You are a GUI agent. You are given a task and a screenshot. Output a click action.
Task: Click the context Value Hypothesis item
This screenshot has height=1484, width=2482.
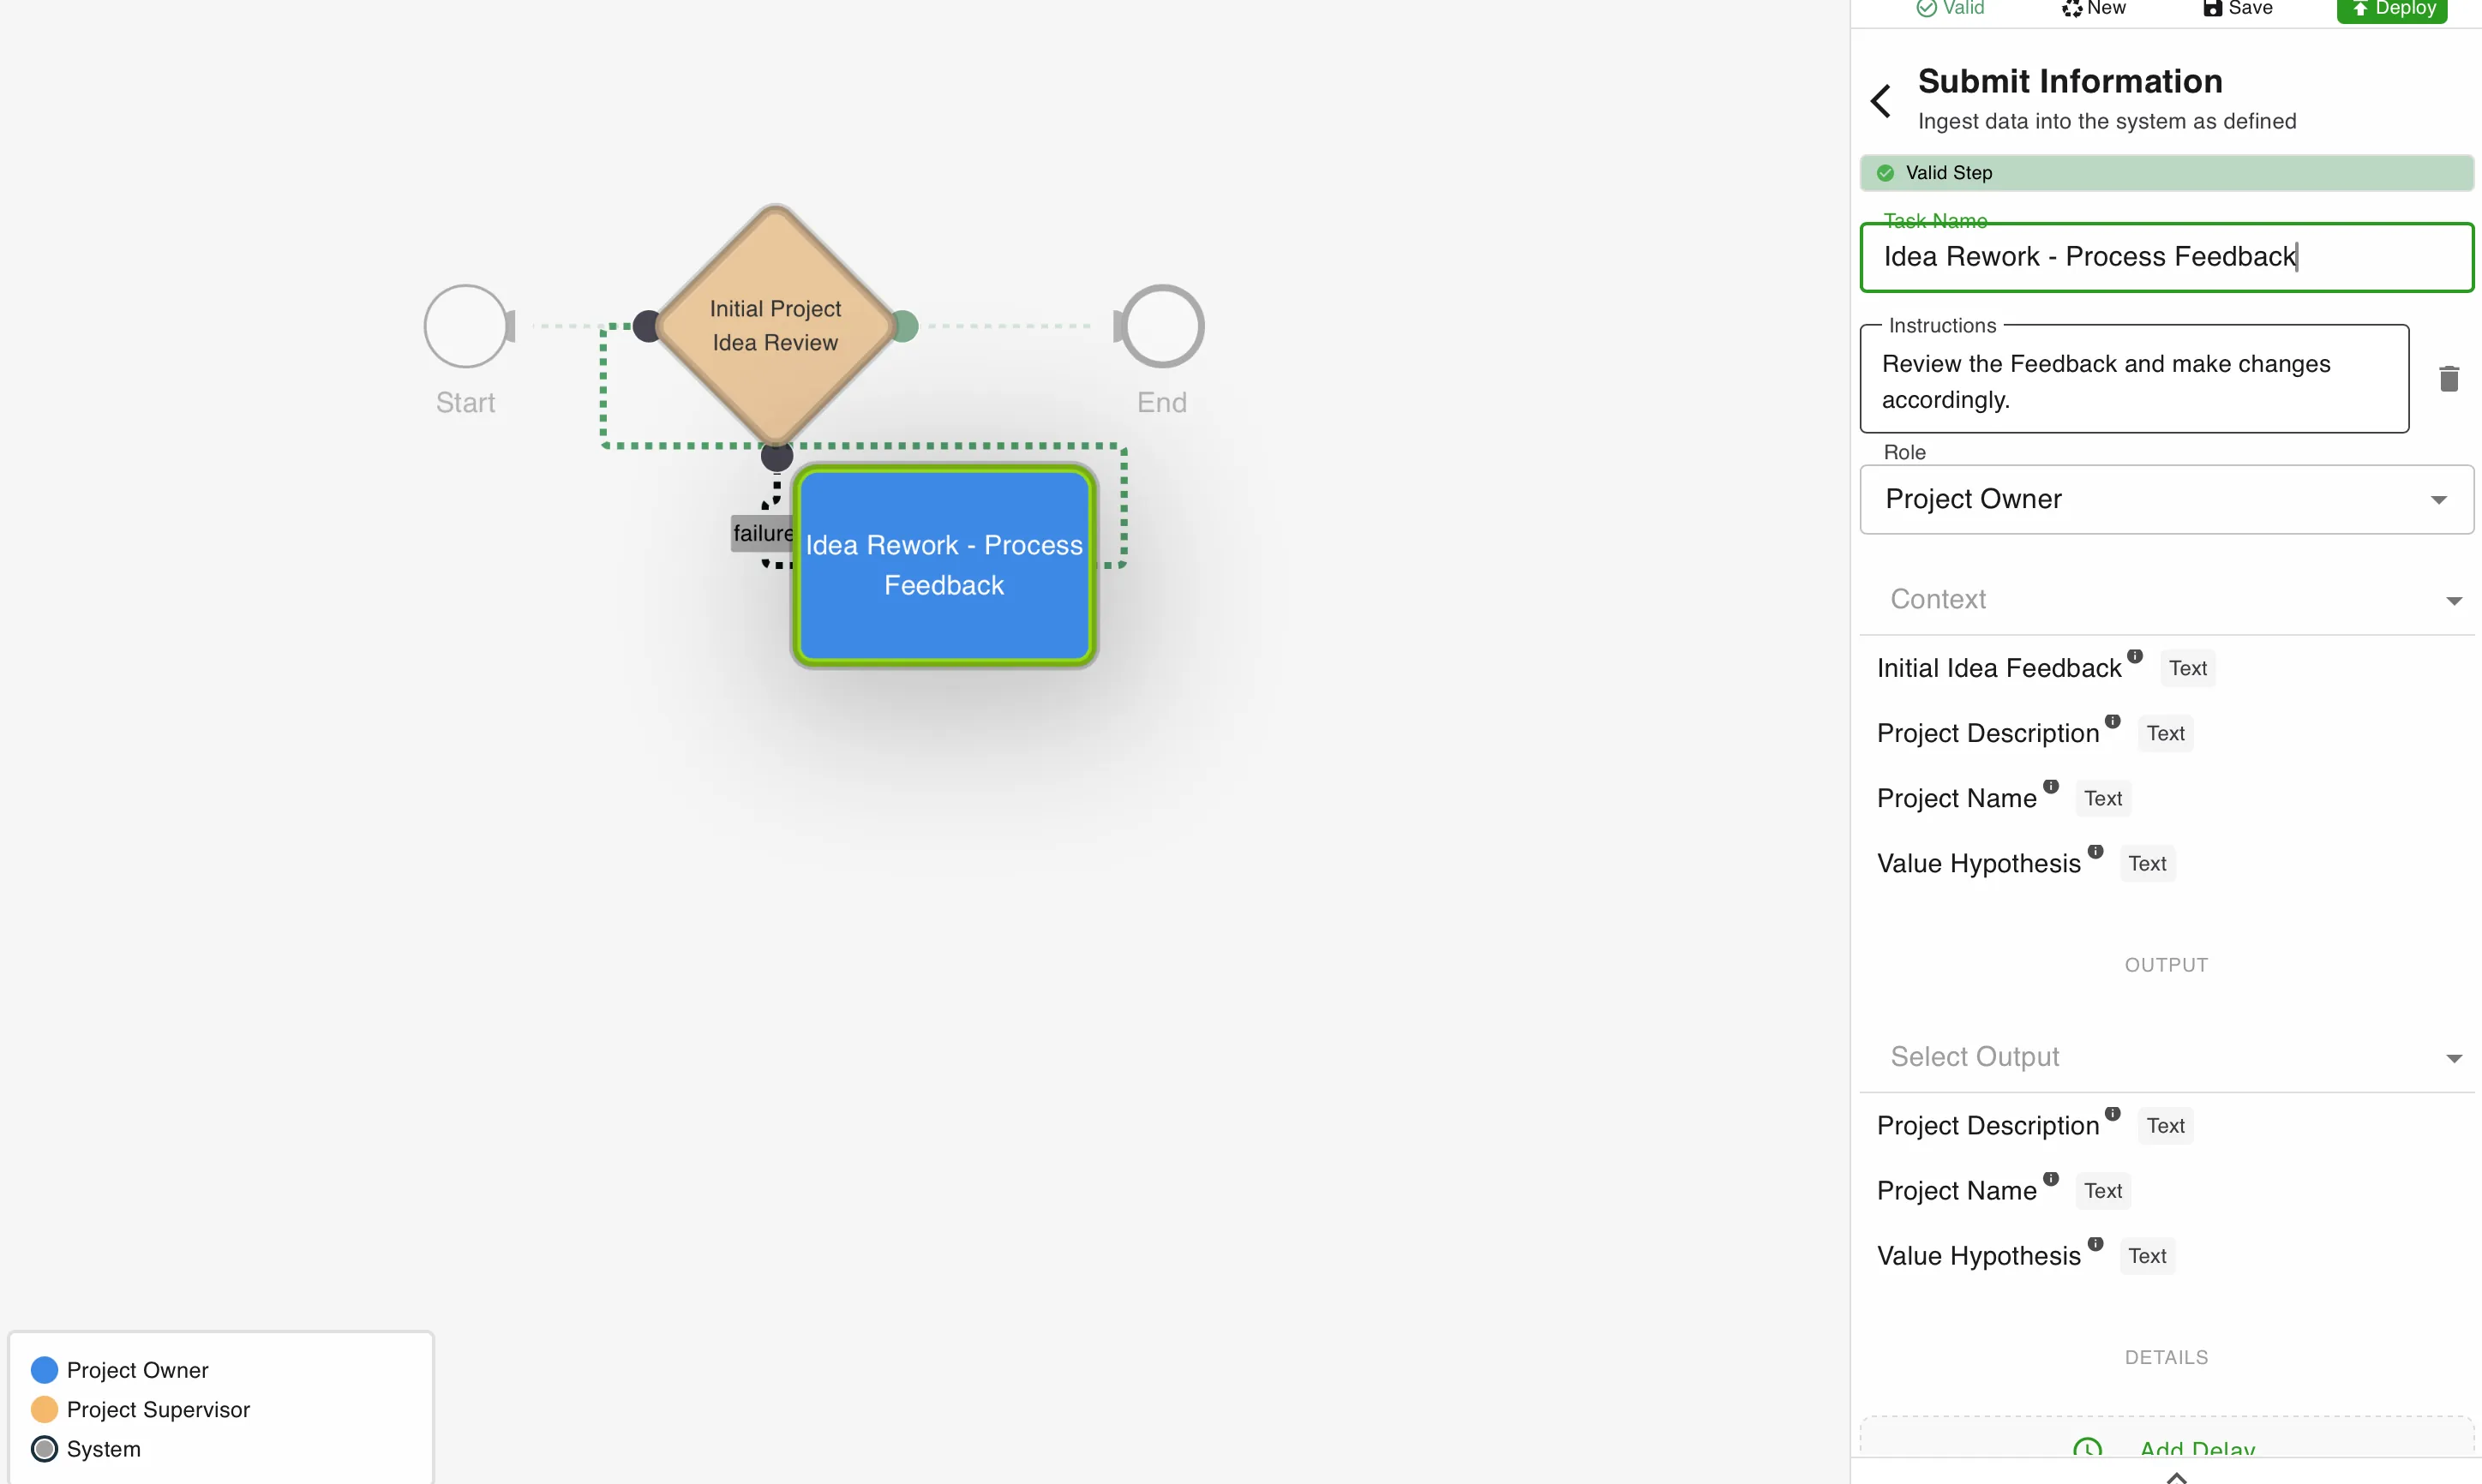point(1979,863)
